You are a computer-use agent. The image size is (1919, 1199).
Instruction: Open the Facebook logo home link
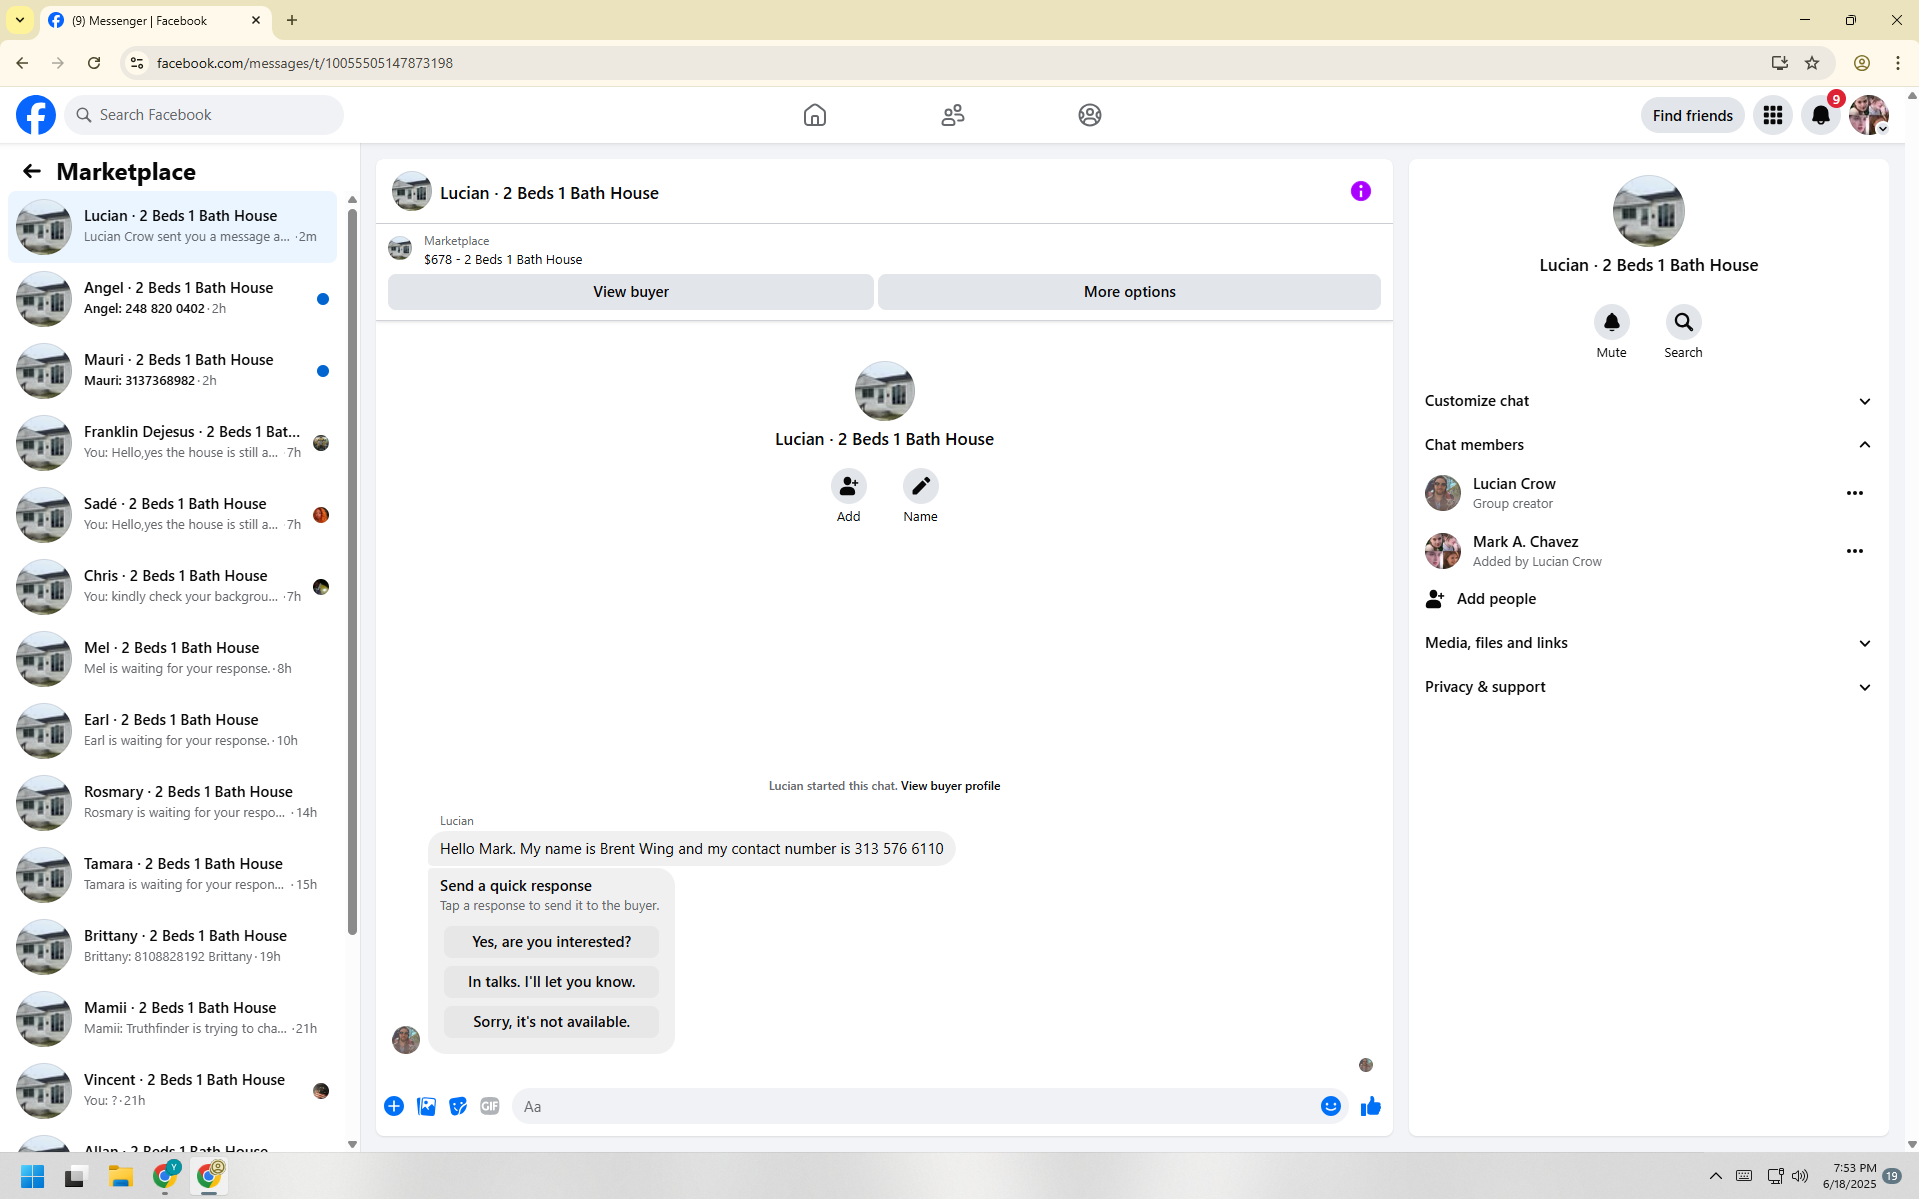tap(36, 115)
